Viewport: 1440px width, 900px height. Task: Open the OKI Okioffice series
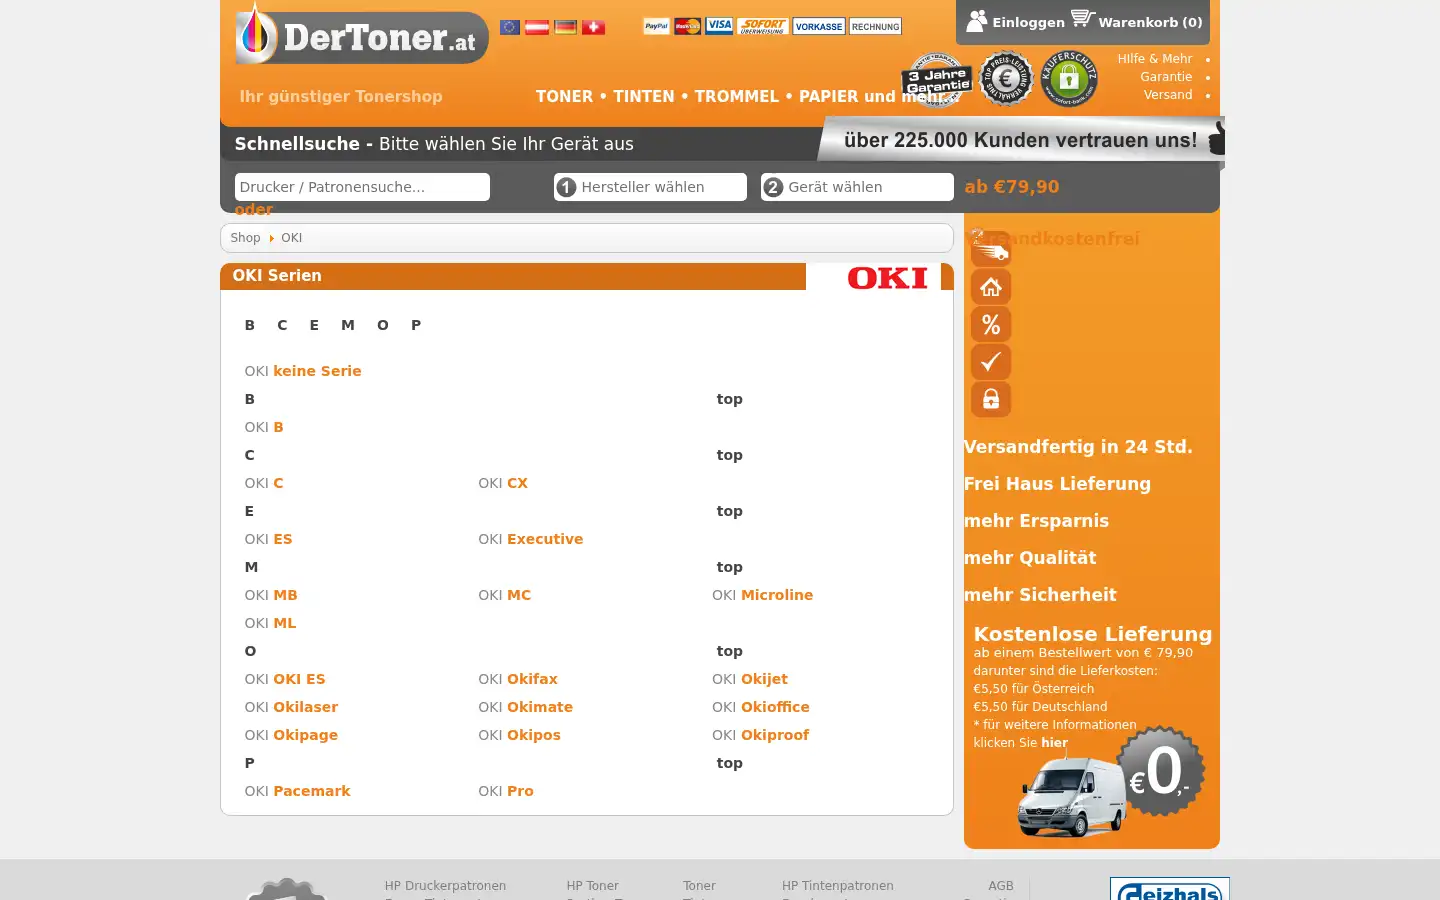tap(761, 707)
